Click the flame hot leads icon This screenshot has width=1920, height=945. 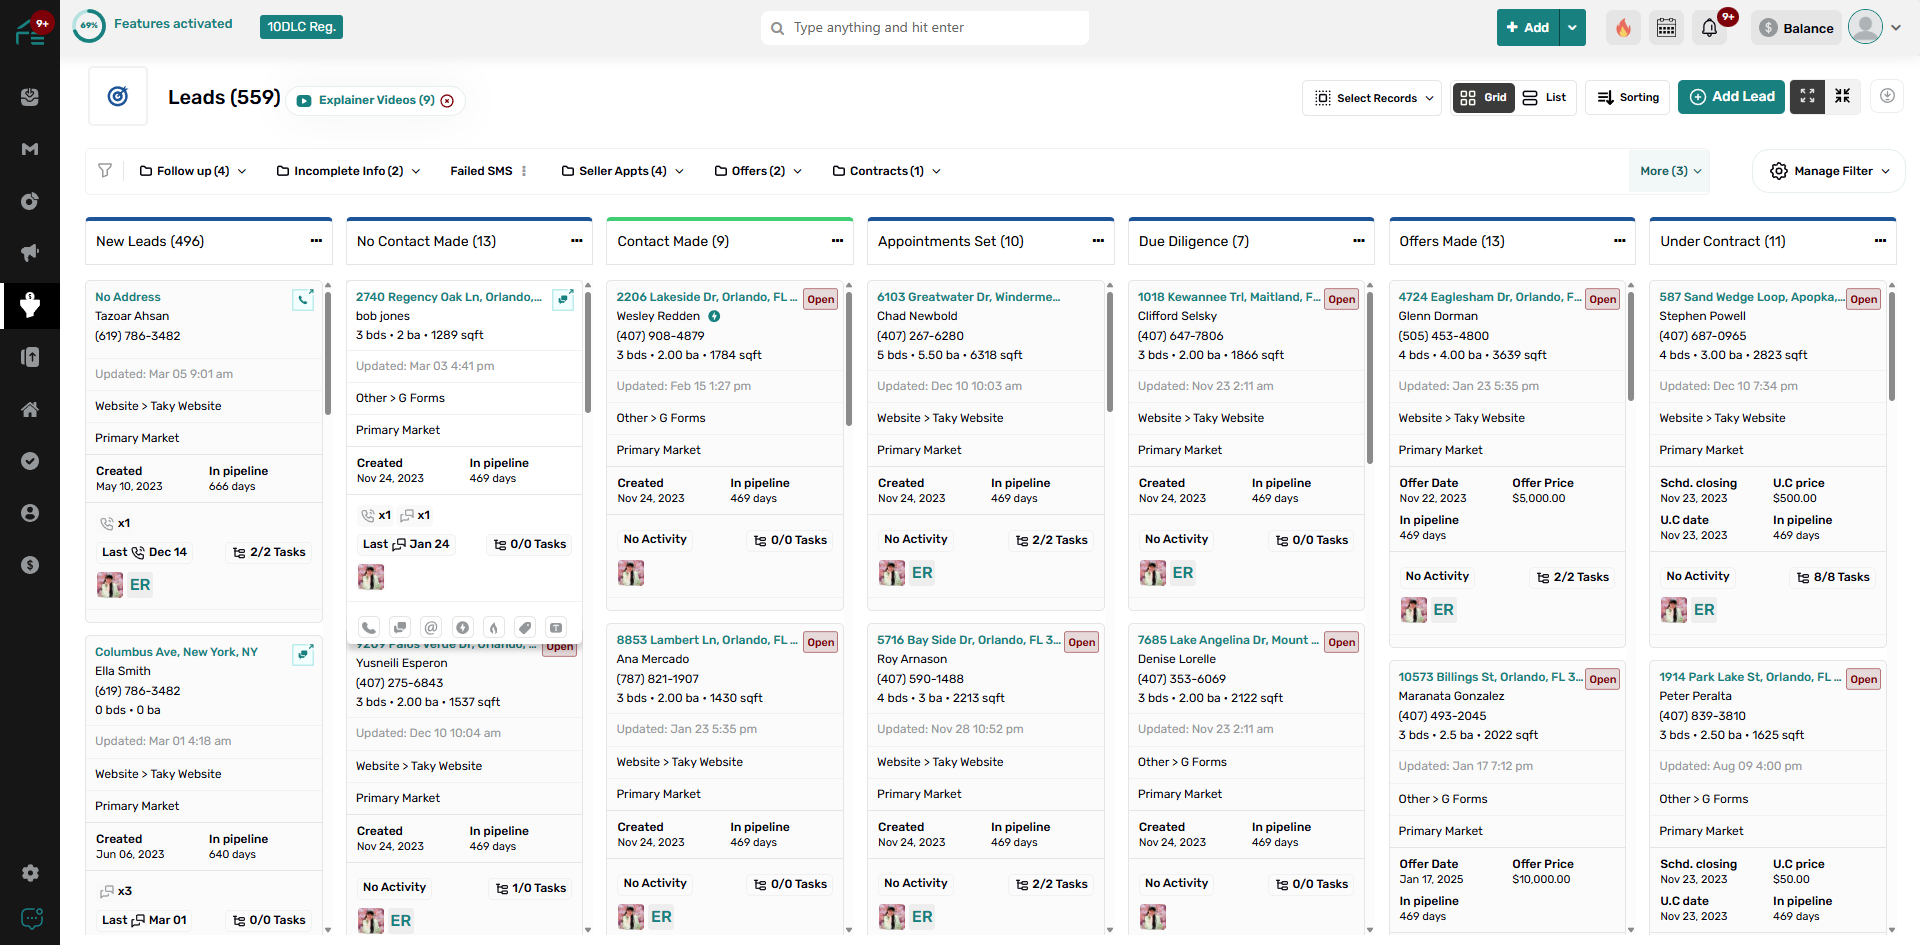pyautogui.click(x=1623, y=28)
